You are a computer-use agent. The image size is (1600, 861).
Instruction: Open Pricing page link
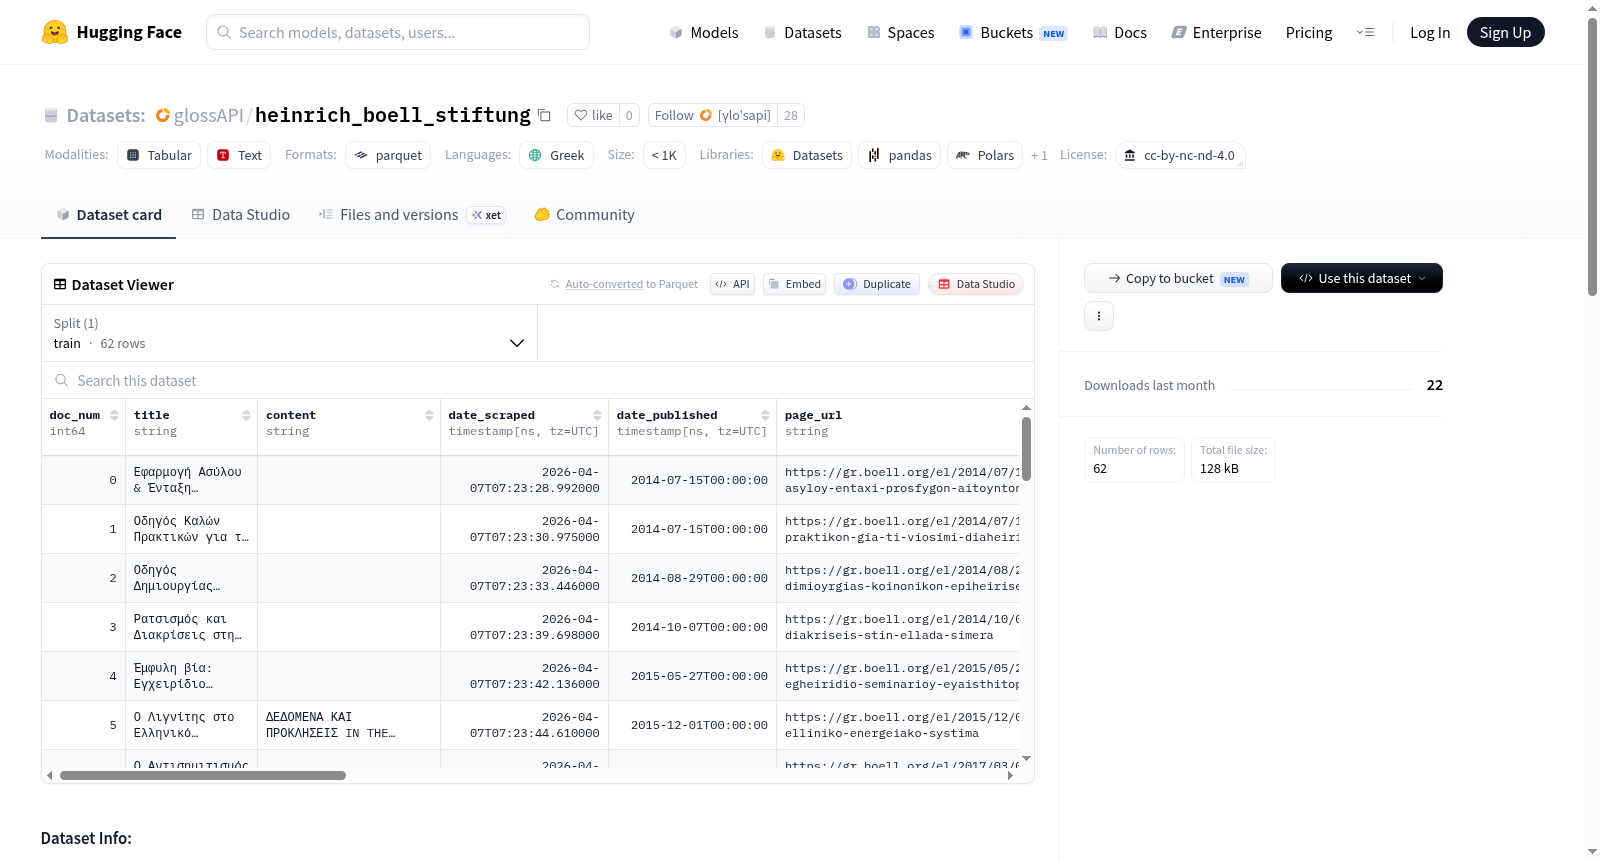[1309, 32]
